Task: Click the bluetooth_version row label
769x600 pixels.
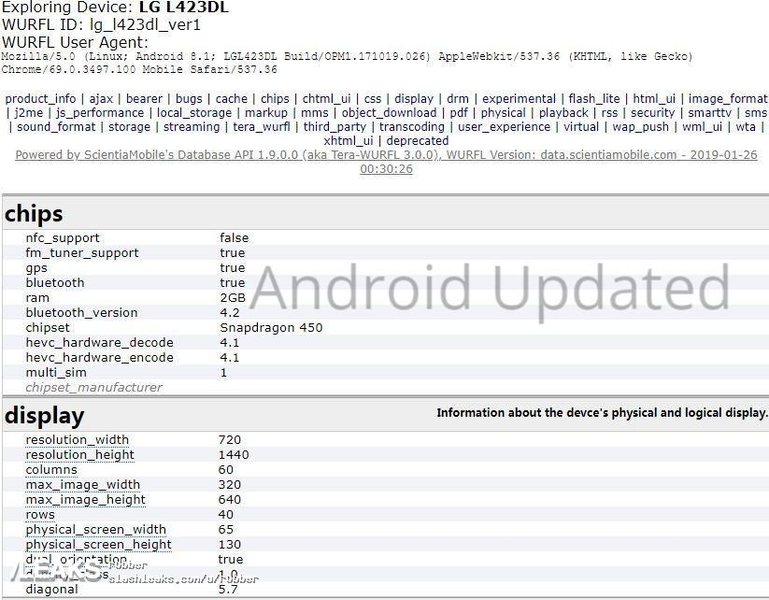Action: (x=81, y=313)
